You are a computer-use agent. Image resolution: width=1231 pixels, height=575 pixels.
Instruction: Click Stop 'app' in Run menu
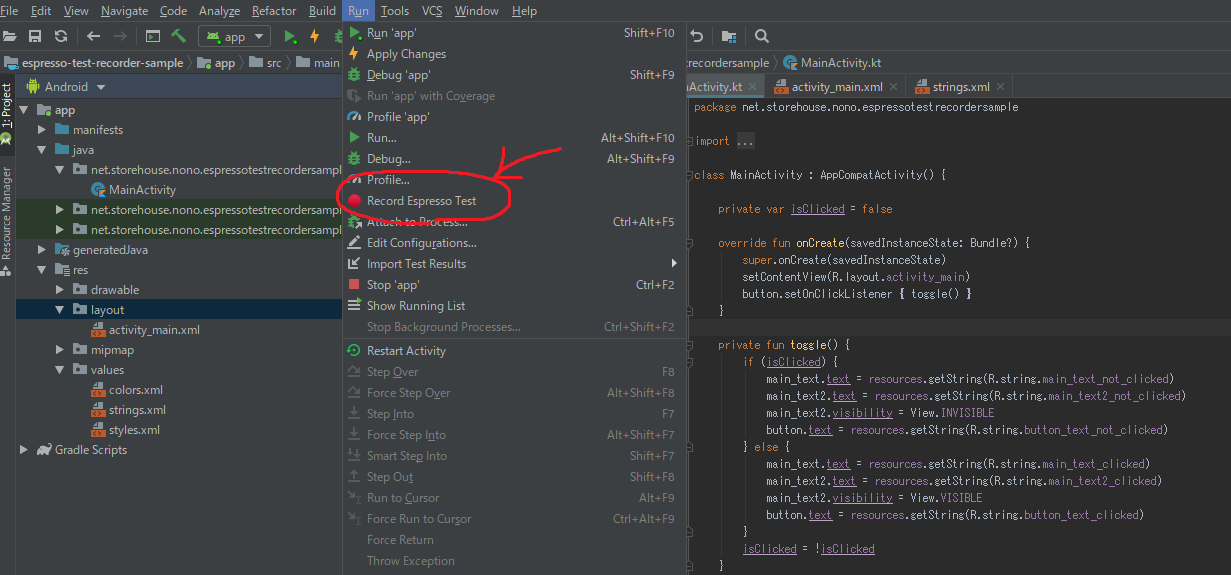click(x=393, y=285)
